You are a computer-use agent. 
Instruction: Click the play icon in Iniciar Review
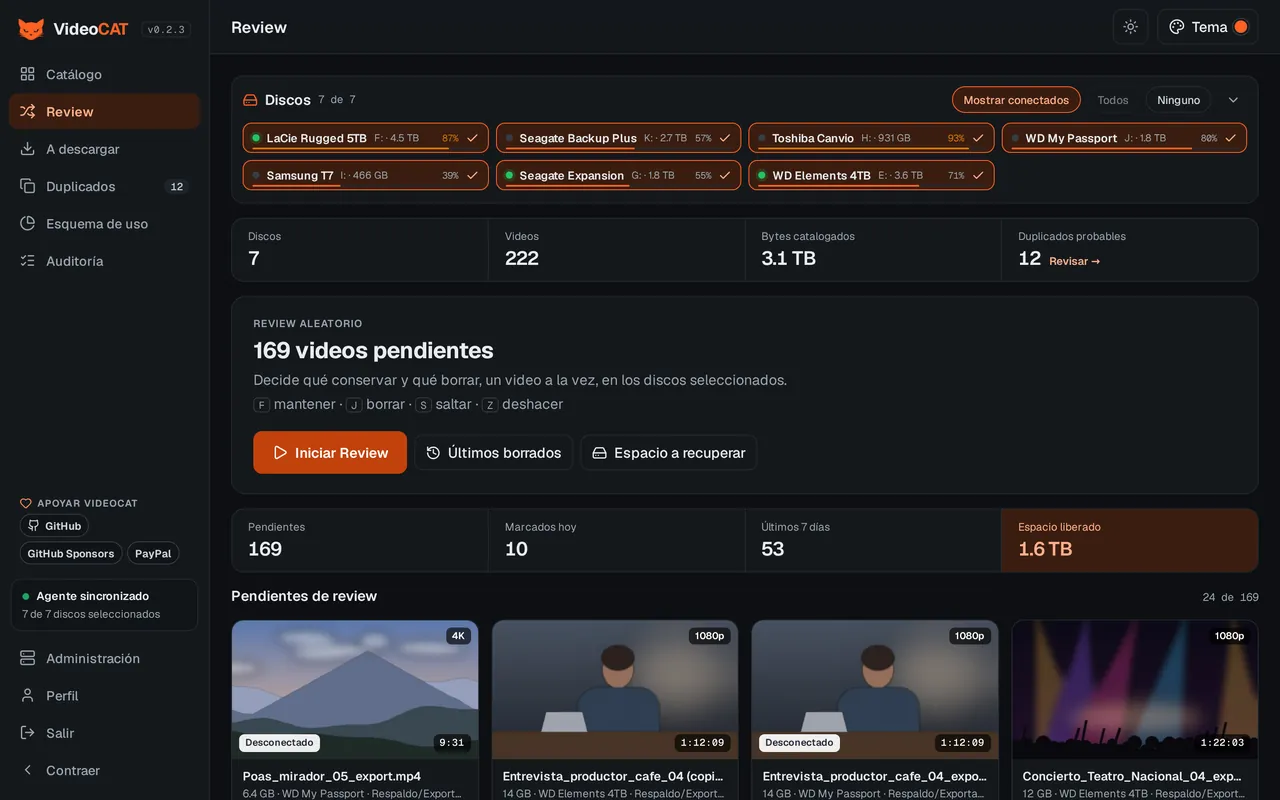tap(280, 453)
